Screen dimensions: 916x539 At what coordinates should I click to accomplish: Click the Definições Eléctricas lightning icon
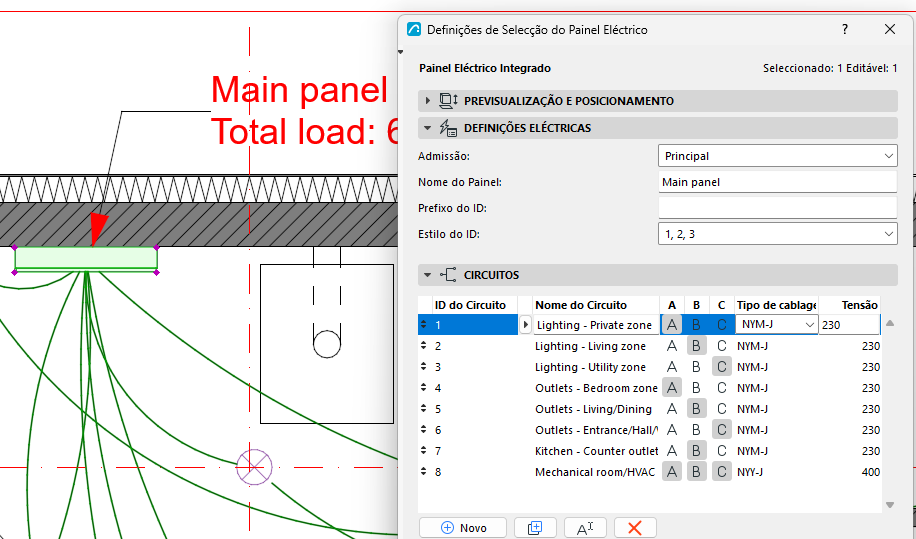point(448,128)
